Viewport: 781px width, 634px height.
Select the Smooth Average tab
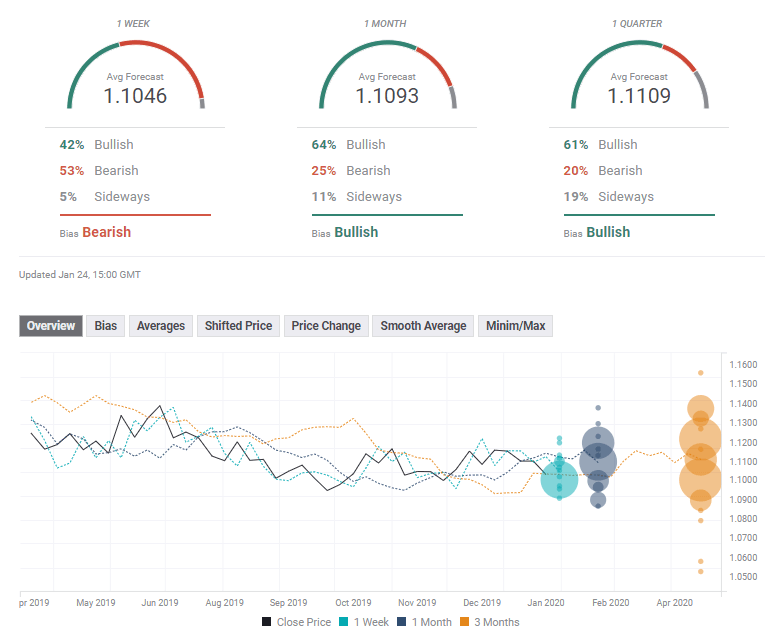point(423,326)
